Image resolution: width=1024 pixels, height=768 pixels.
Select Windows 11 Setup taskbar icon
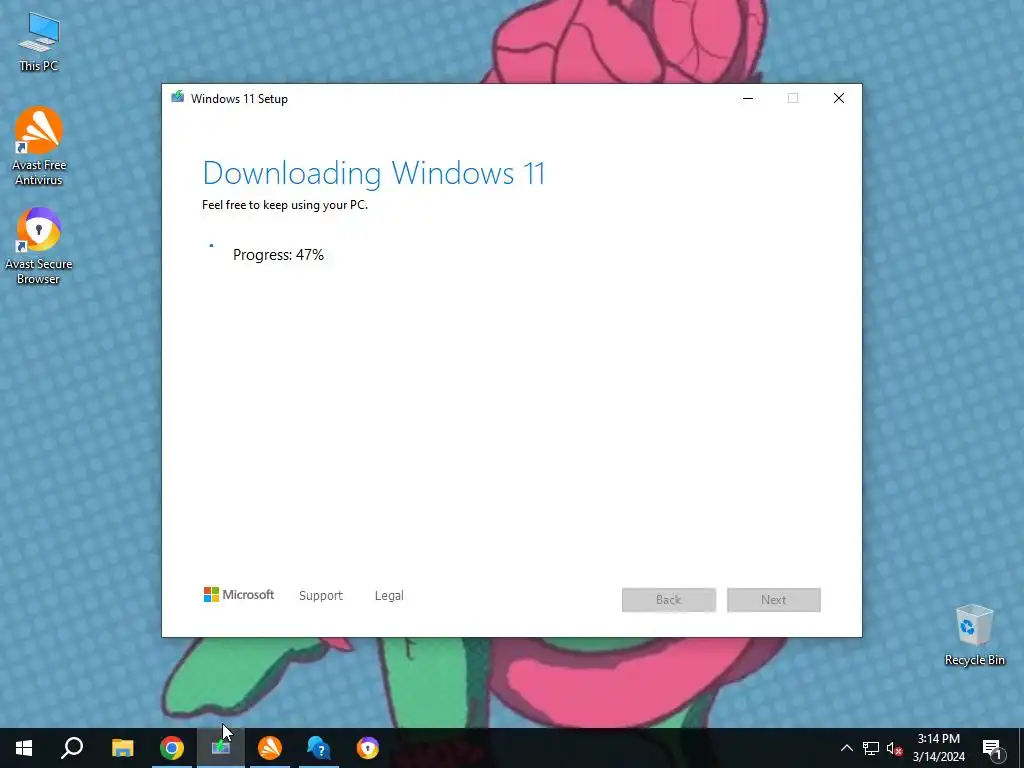coord(221,748)
